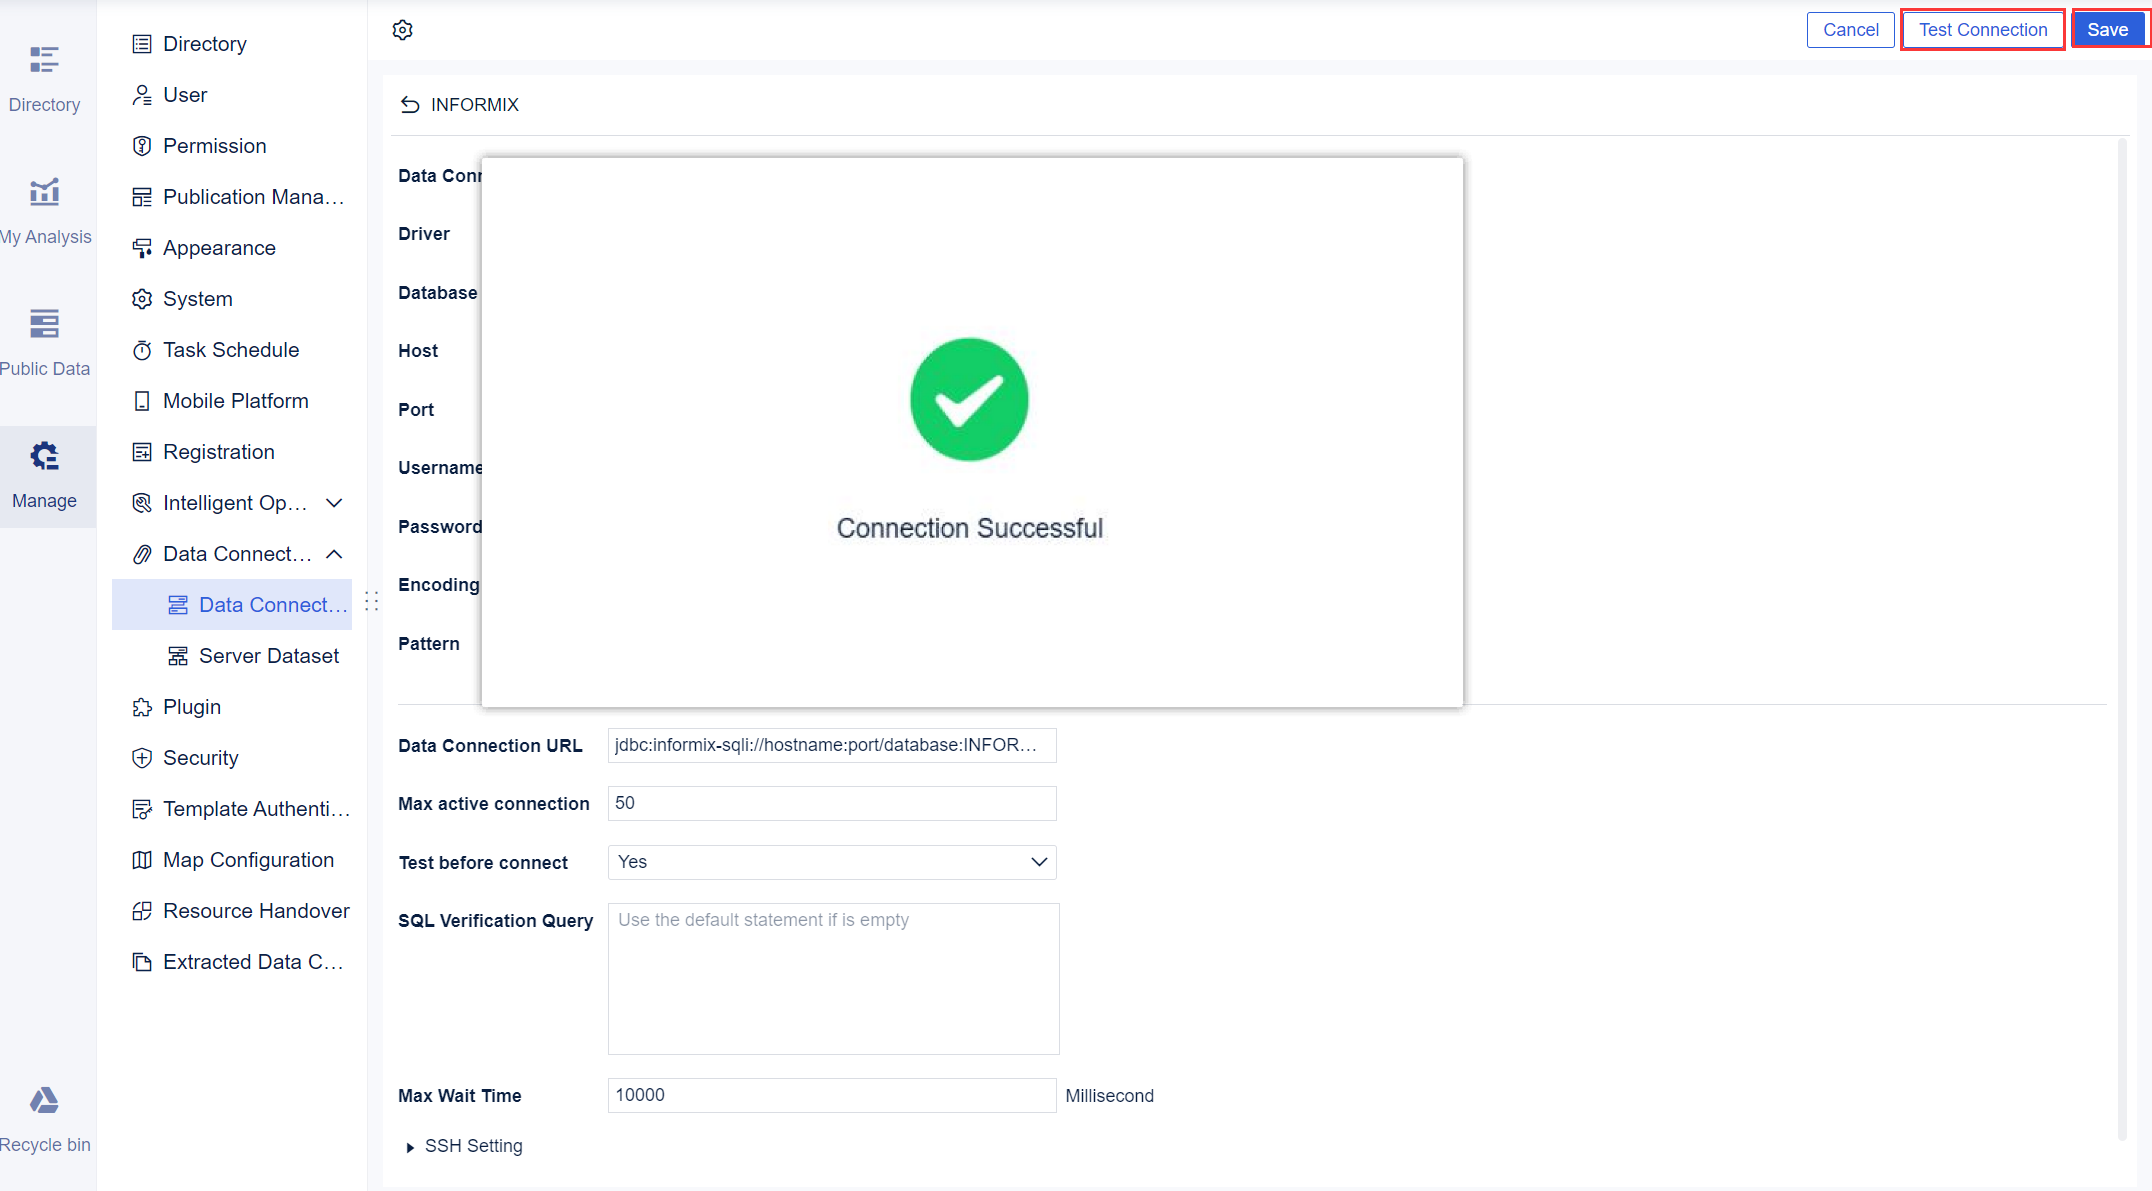The image size is (2152, 1191).
Task: Click the Template Authentication icon
Action: [x=142, y=809]
